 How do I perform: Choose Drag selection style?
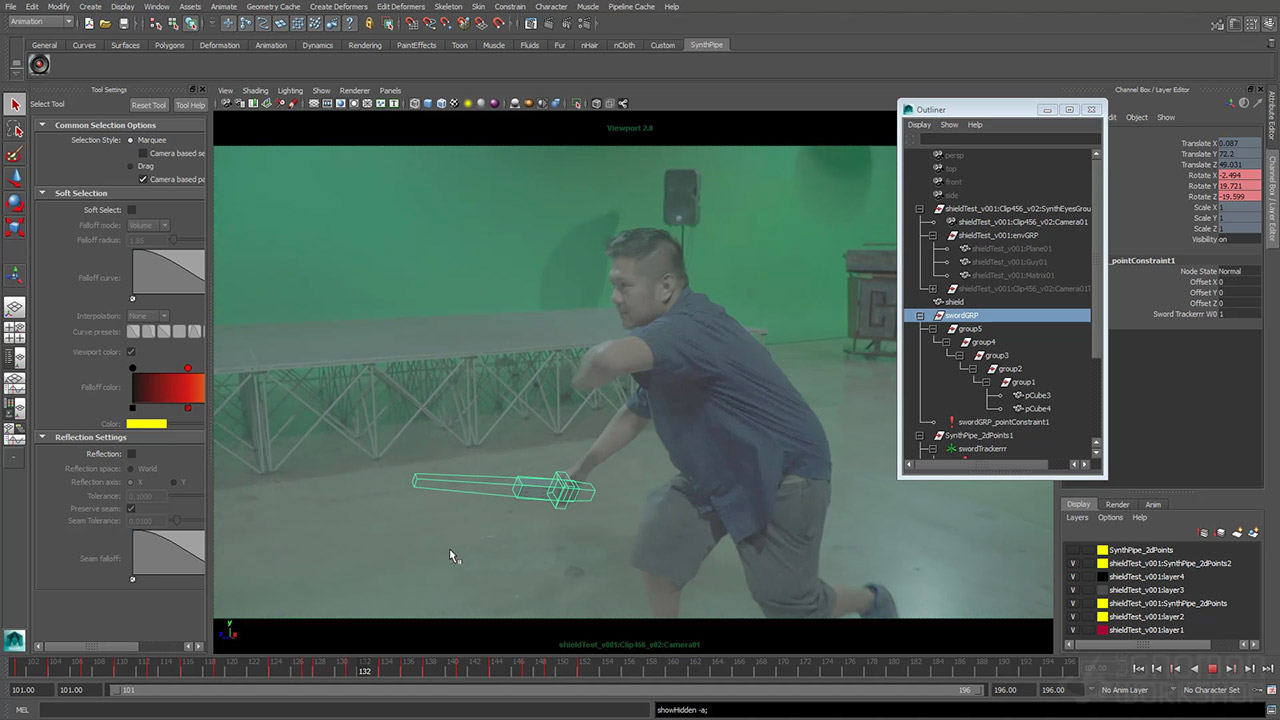(x=131, y=166)
